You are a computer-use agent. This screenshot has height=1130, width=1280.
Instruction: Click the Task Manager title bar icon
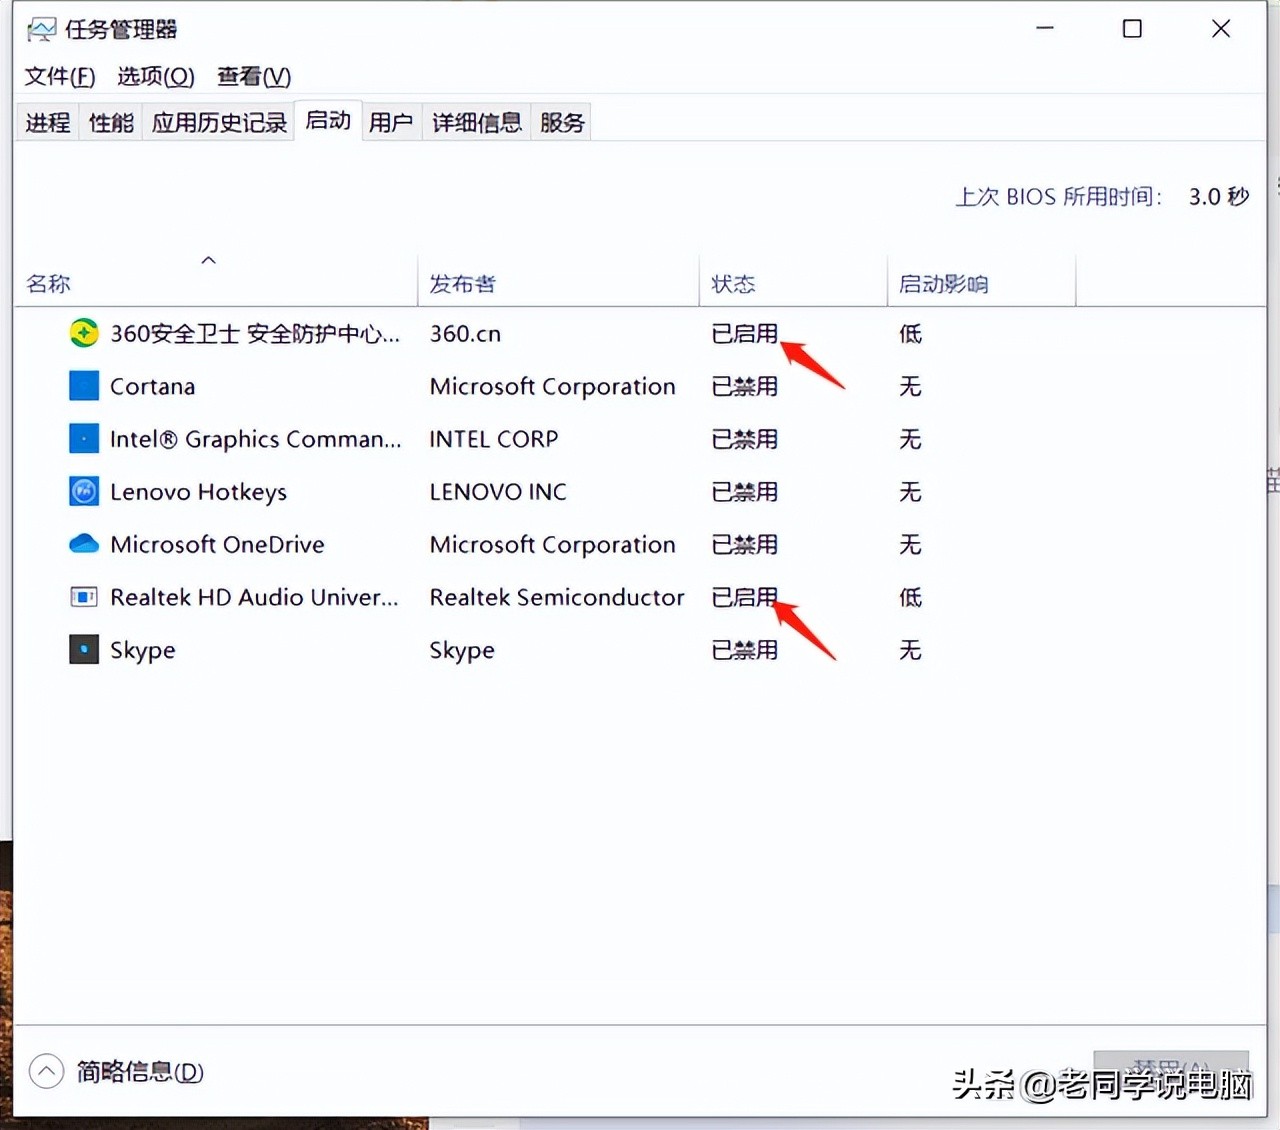tap(40, 29)
